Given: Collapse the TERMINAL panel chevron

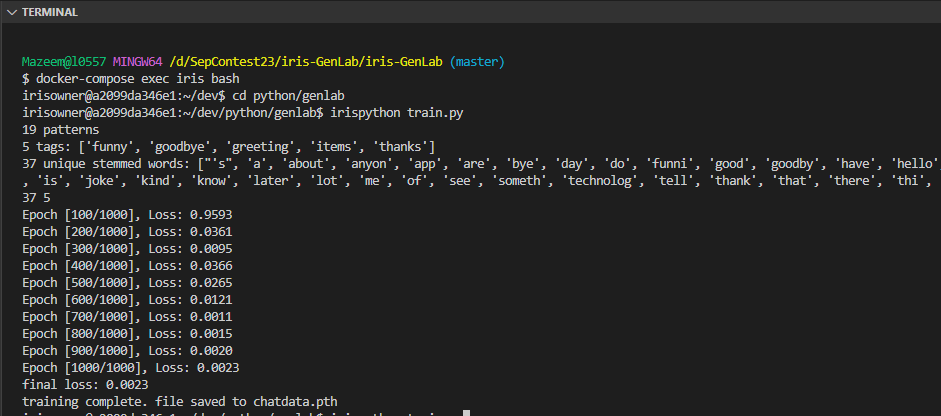Looking at the screenshot, I should 10,12.
